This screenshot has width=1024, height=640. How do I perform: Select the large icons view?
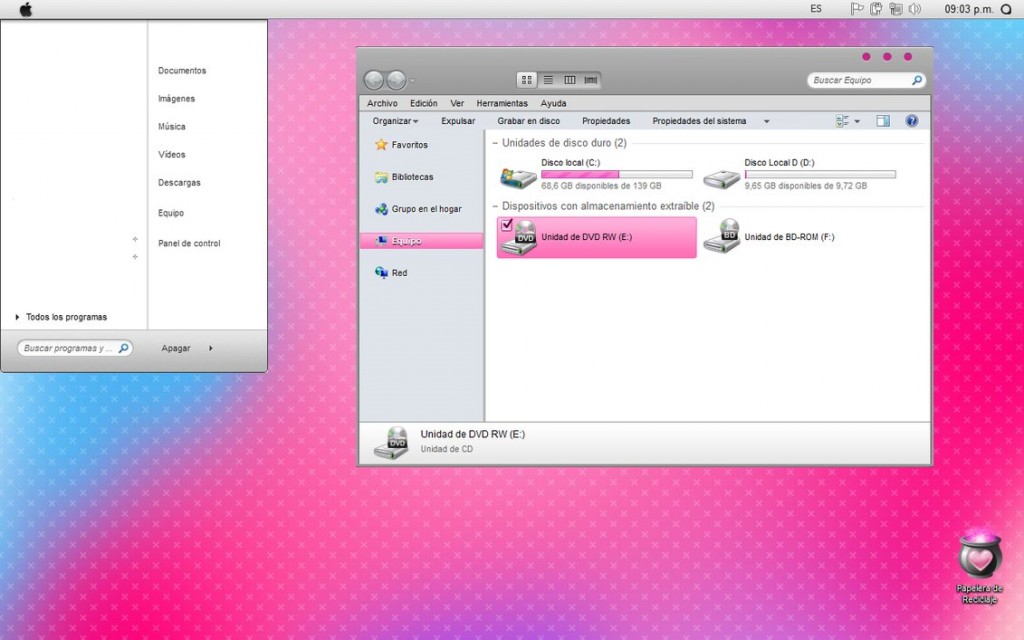[526, 79]
